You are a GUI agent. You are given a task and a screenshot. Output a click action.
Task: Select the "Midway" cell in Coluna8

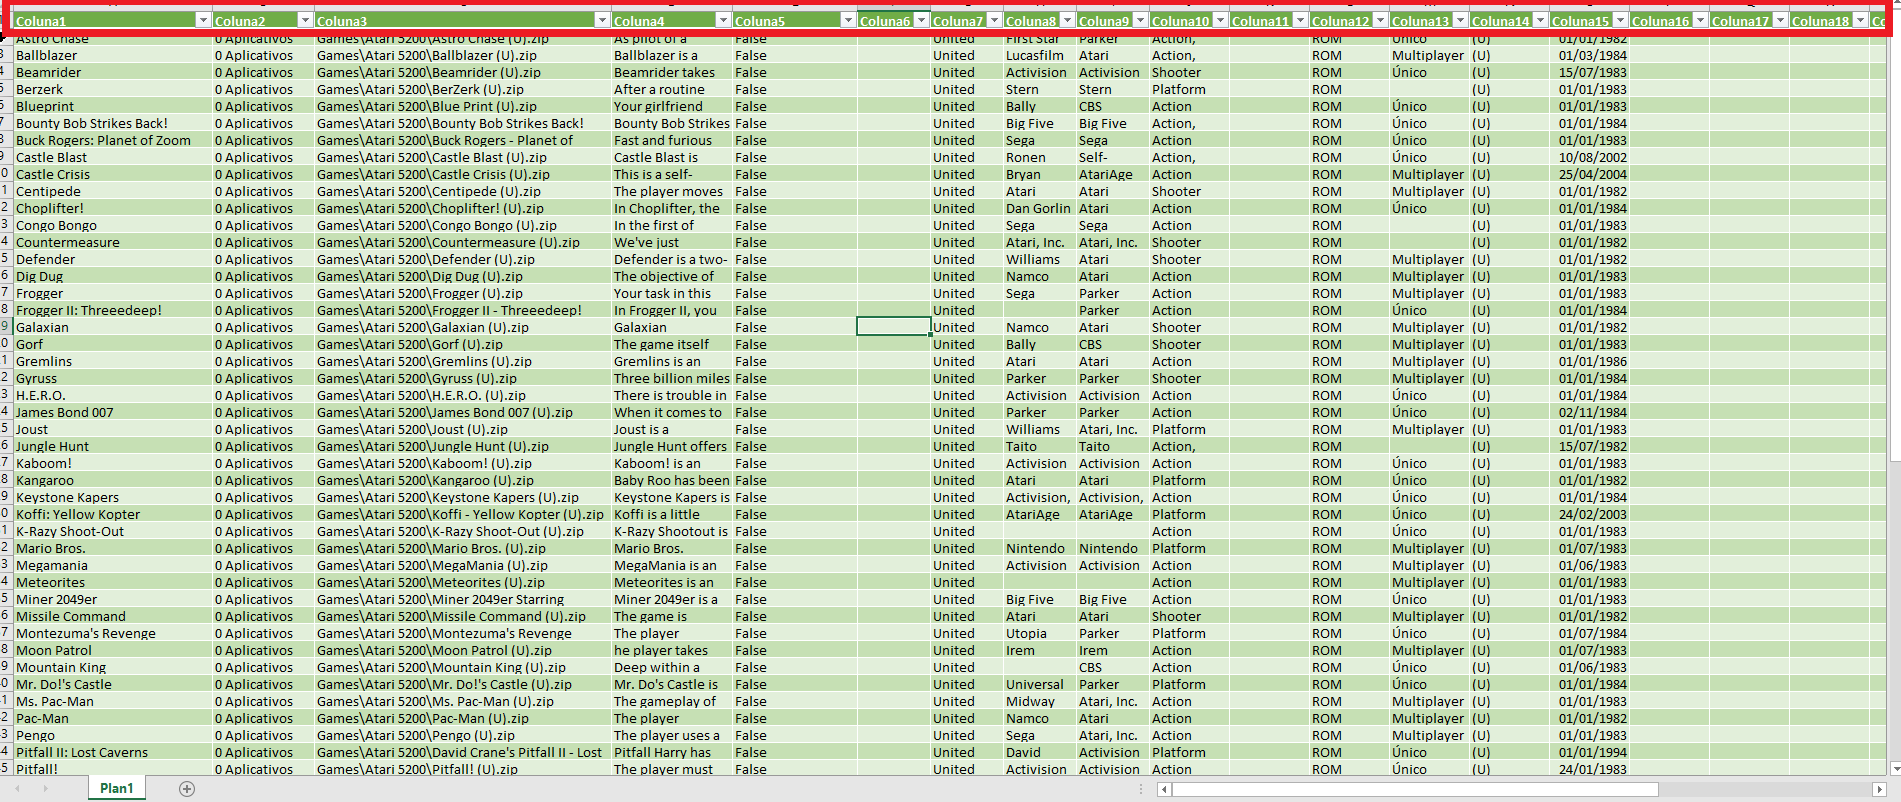[x=1040, y=701]
